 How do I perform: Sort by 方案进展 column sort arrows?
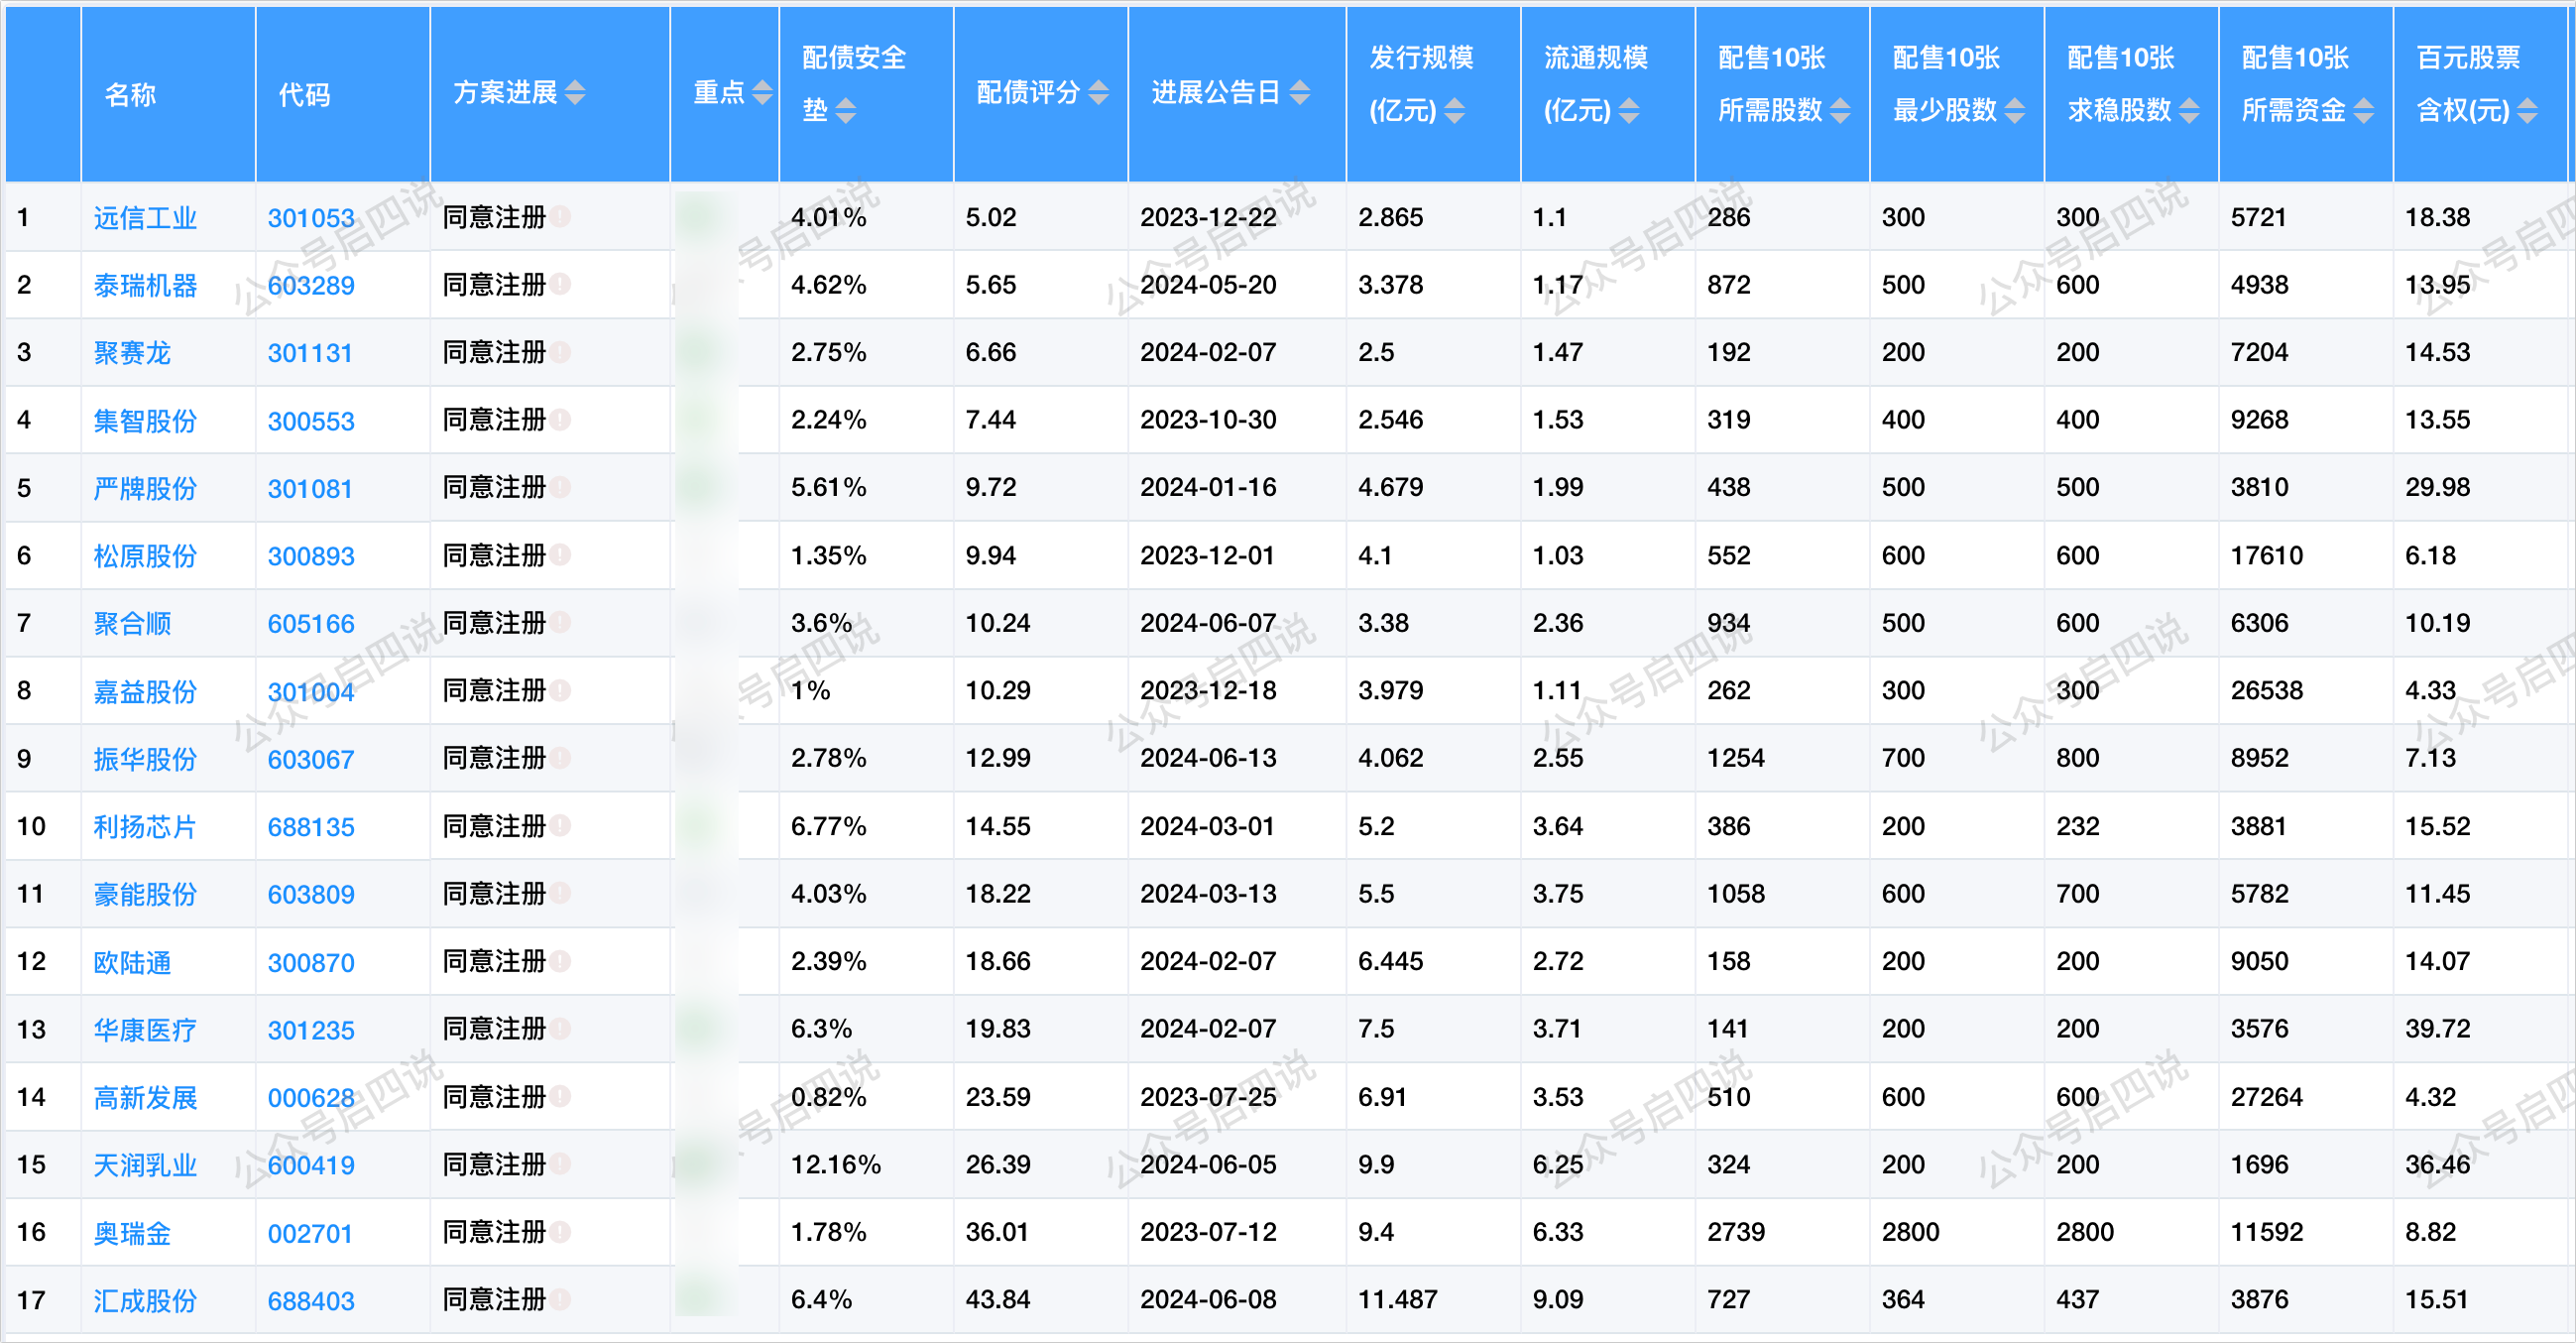click(x=575, y=93)
